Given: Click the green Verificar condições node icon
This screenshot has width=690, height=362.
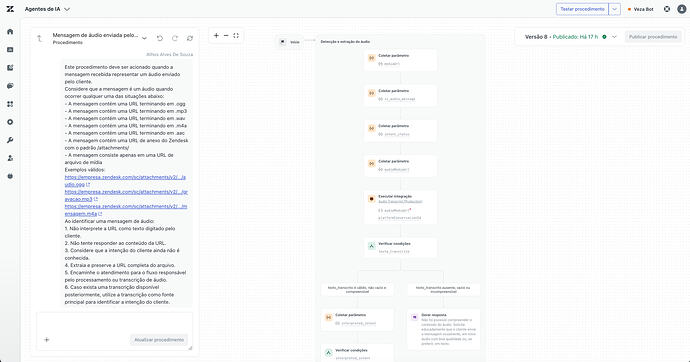Looking at the screenshot, I should [x=371, y=246].
